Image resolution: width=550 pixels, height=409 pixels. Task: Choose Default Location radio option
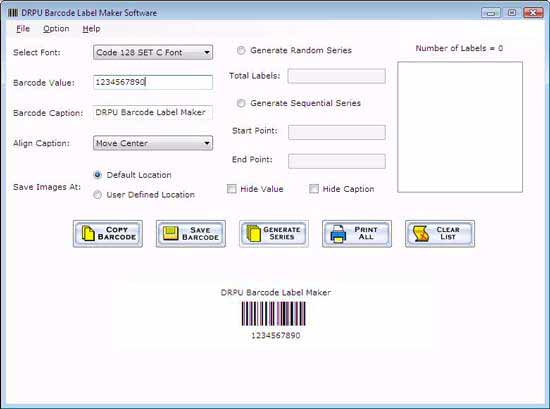coord(98,175)
